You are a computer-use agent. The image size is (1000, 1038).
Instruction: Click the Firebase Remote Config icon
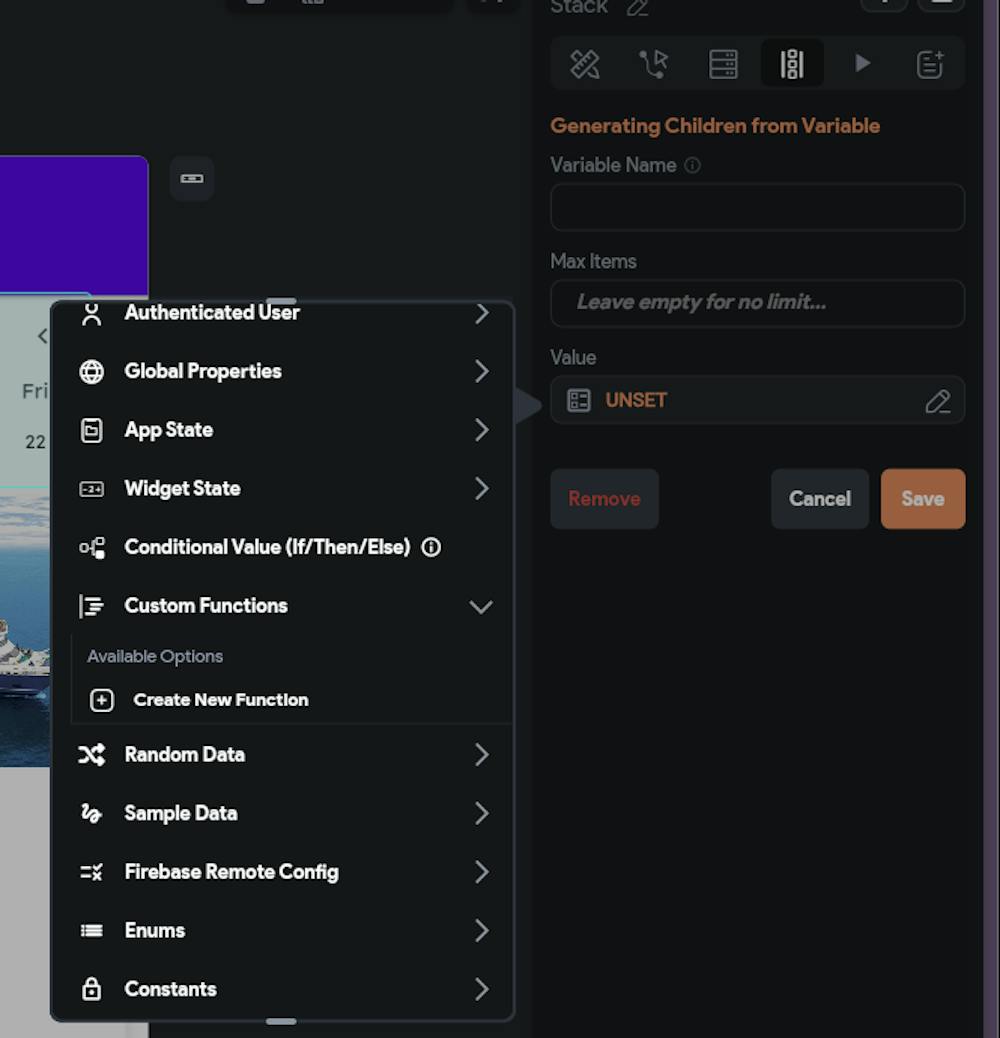pyautogui.click(x=91, y=872)
